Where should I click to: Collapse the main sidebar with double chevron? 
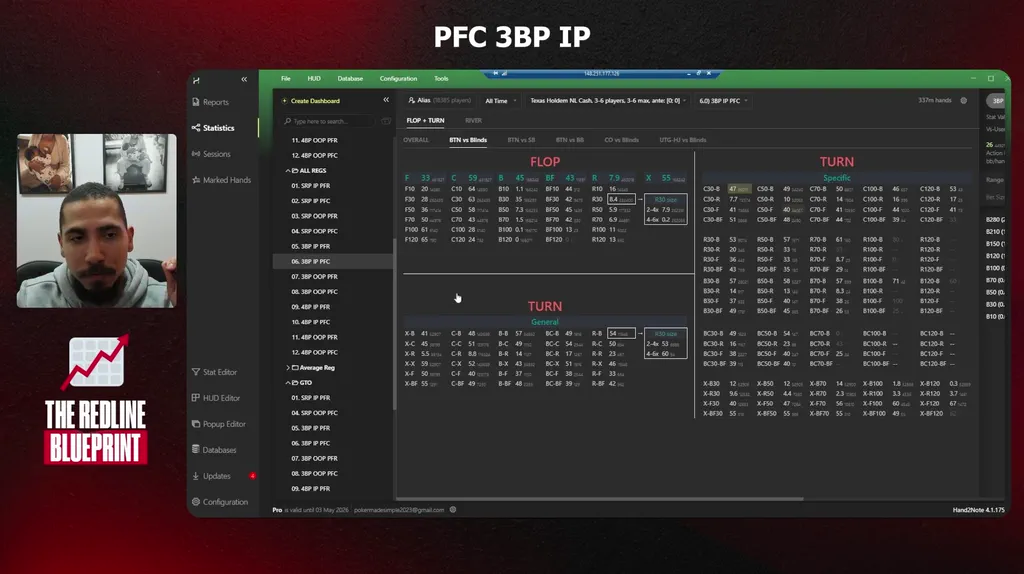click(244, 79)
